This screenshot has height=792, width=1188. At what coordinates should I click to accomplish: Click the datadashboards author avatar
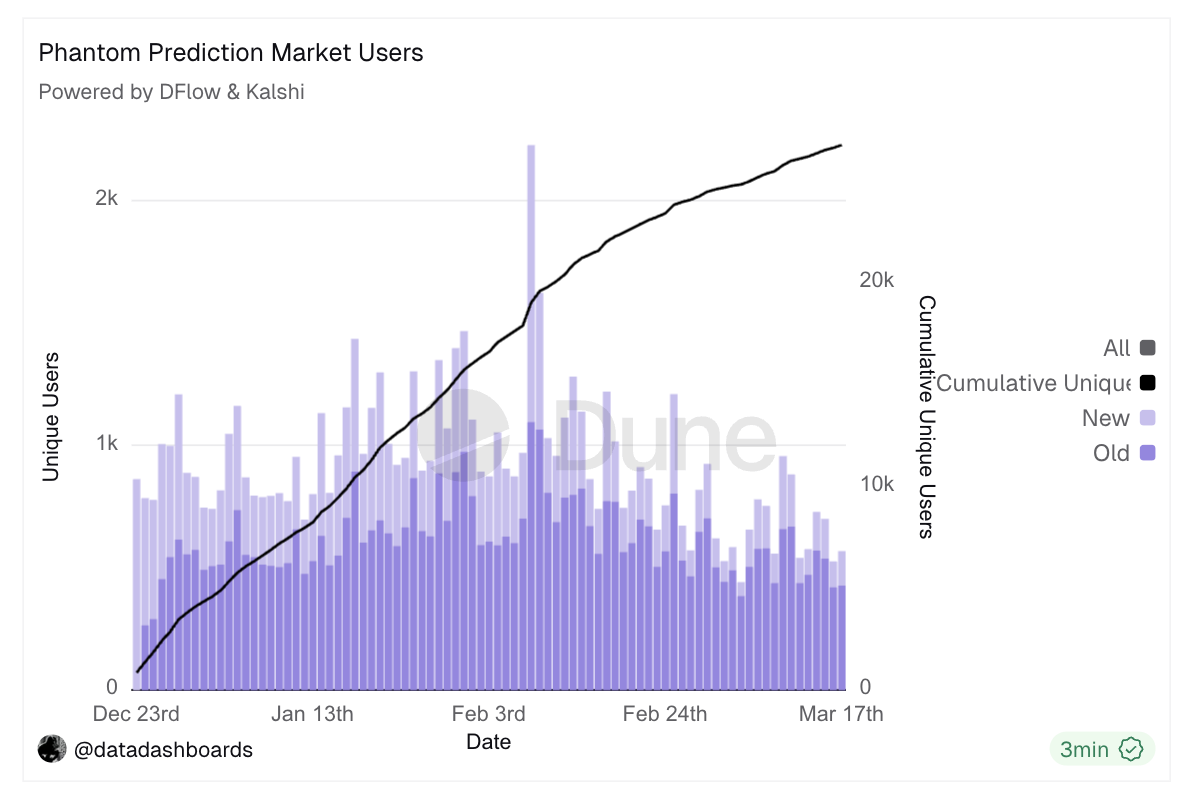tap(52, 749)
